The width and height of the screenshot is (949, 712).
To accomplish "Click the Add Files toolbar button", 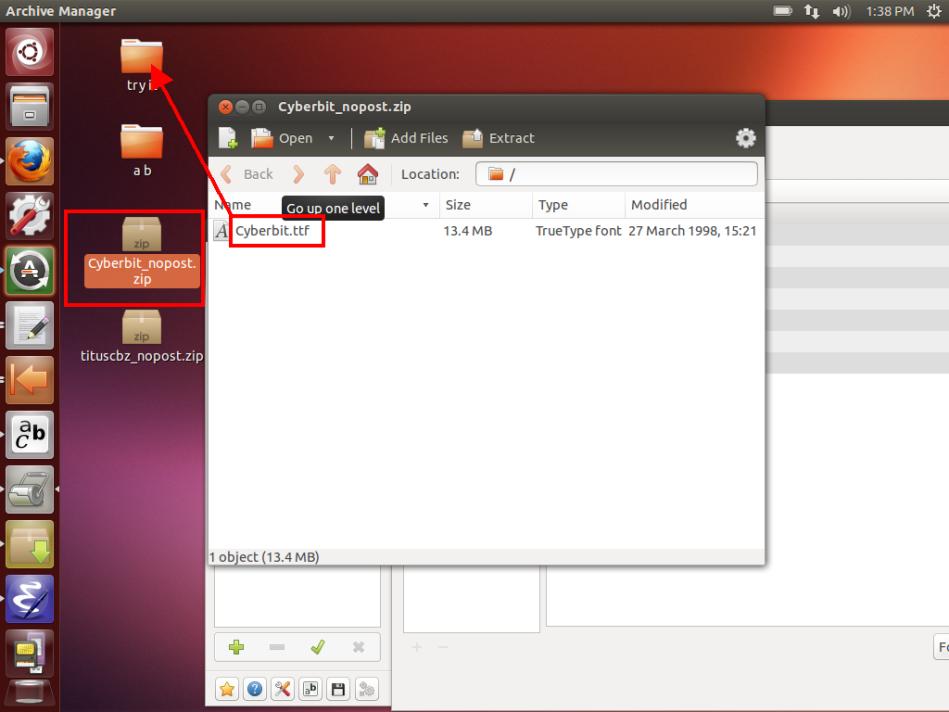I will pos(406,138).
